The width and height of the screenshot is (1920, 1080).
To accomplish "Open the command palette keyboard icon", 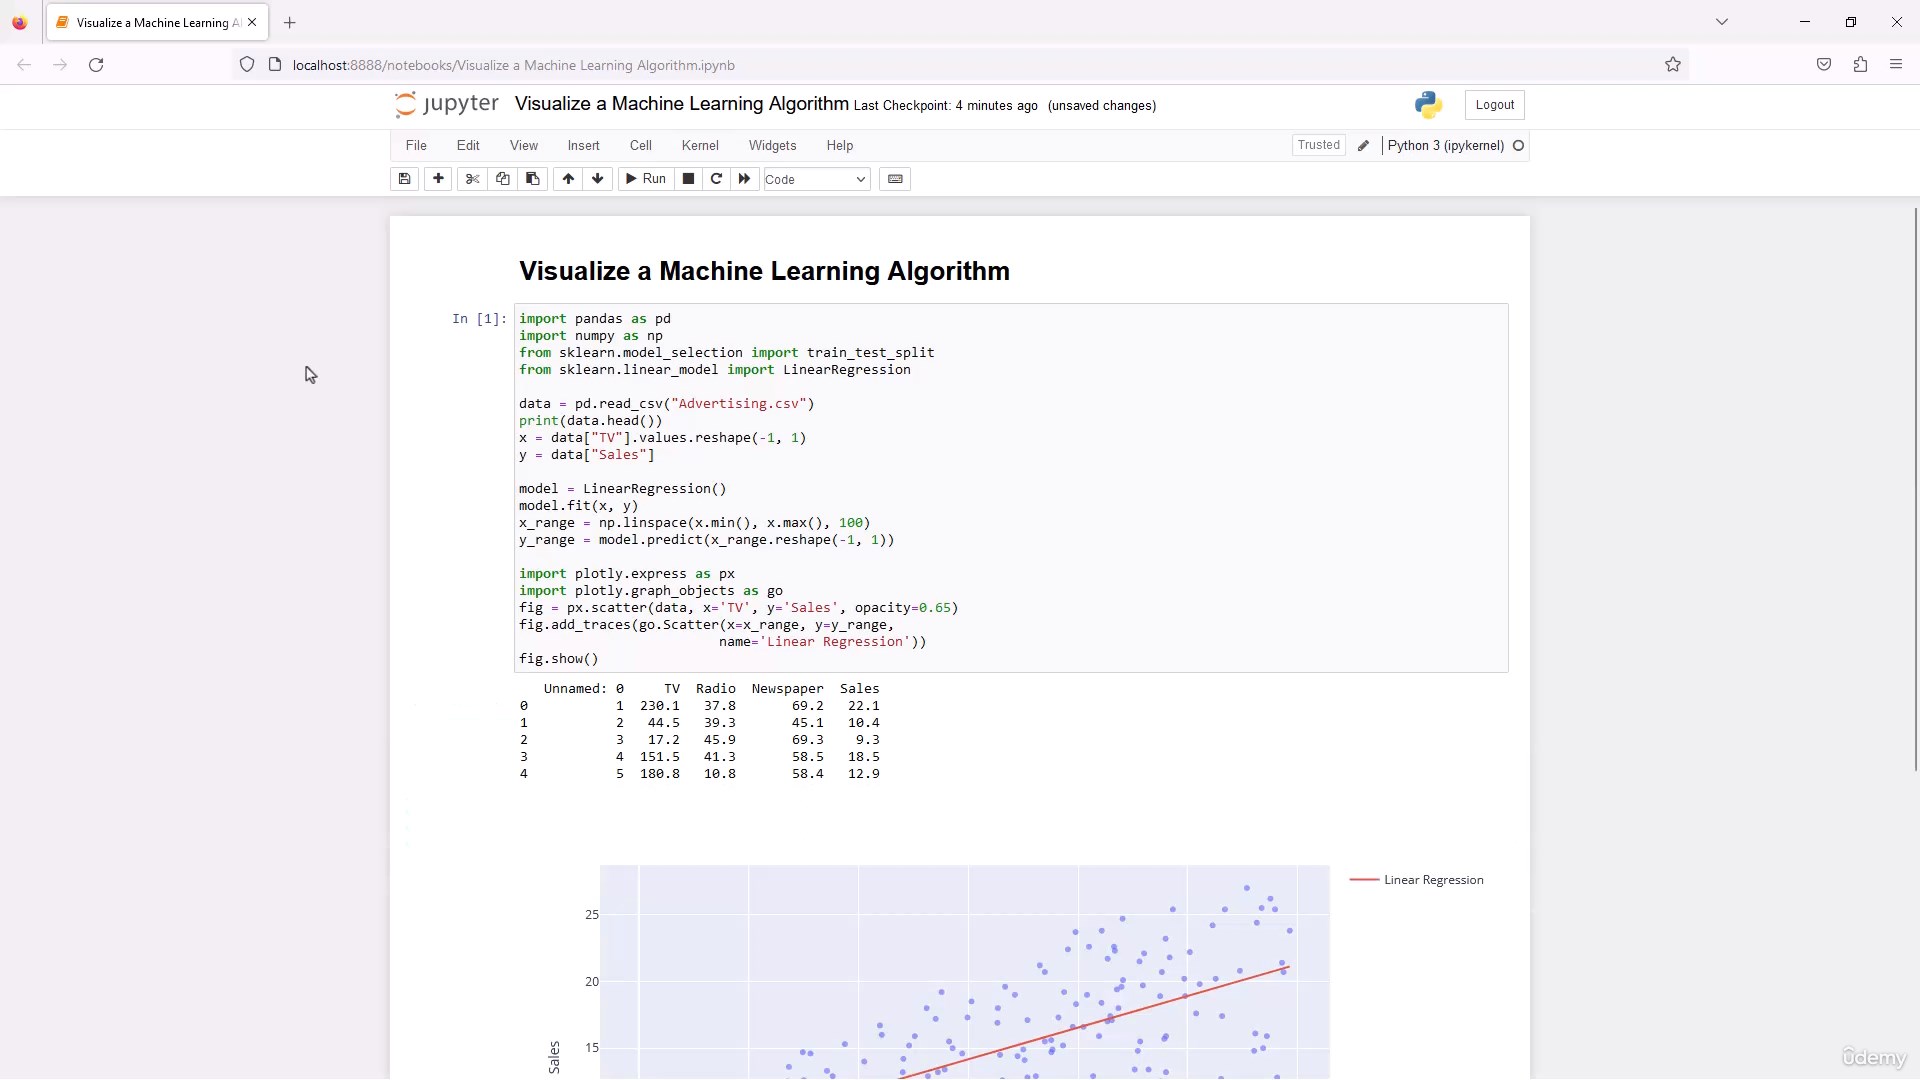I will tap(895, 179).
